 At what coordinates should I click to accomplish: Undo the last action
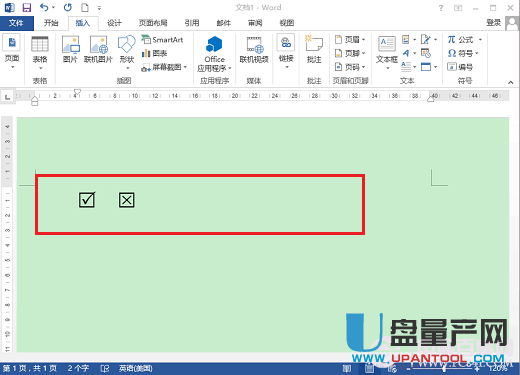click(44, 7)
